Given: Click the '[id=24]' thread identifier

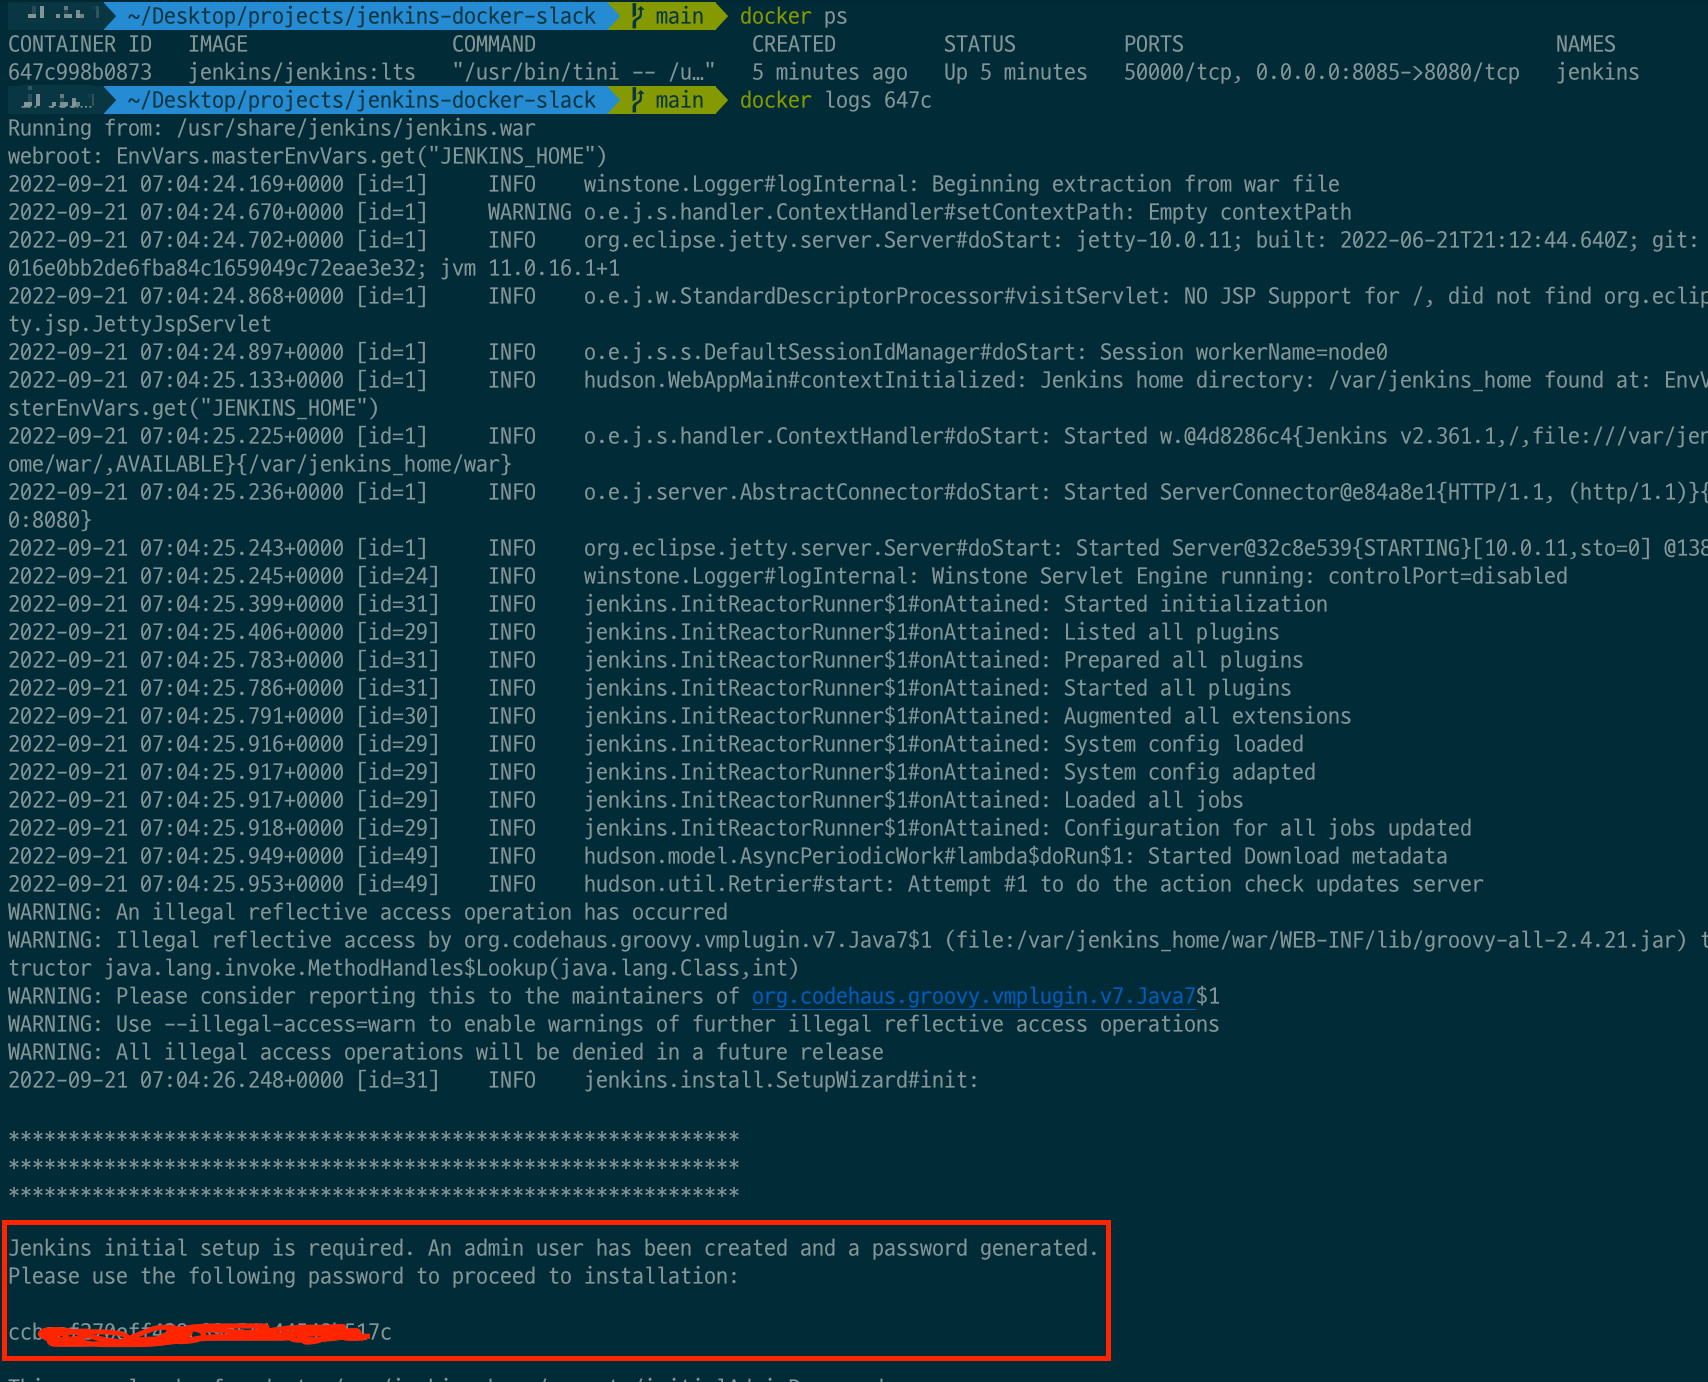Looking at the screenshot, I should [x=398, y=576].
